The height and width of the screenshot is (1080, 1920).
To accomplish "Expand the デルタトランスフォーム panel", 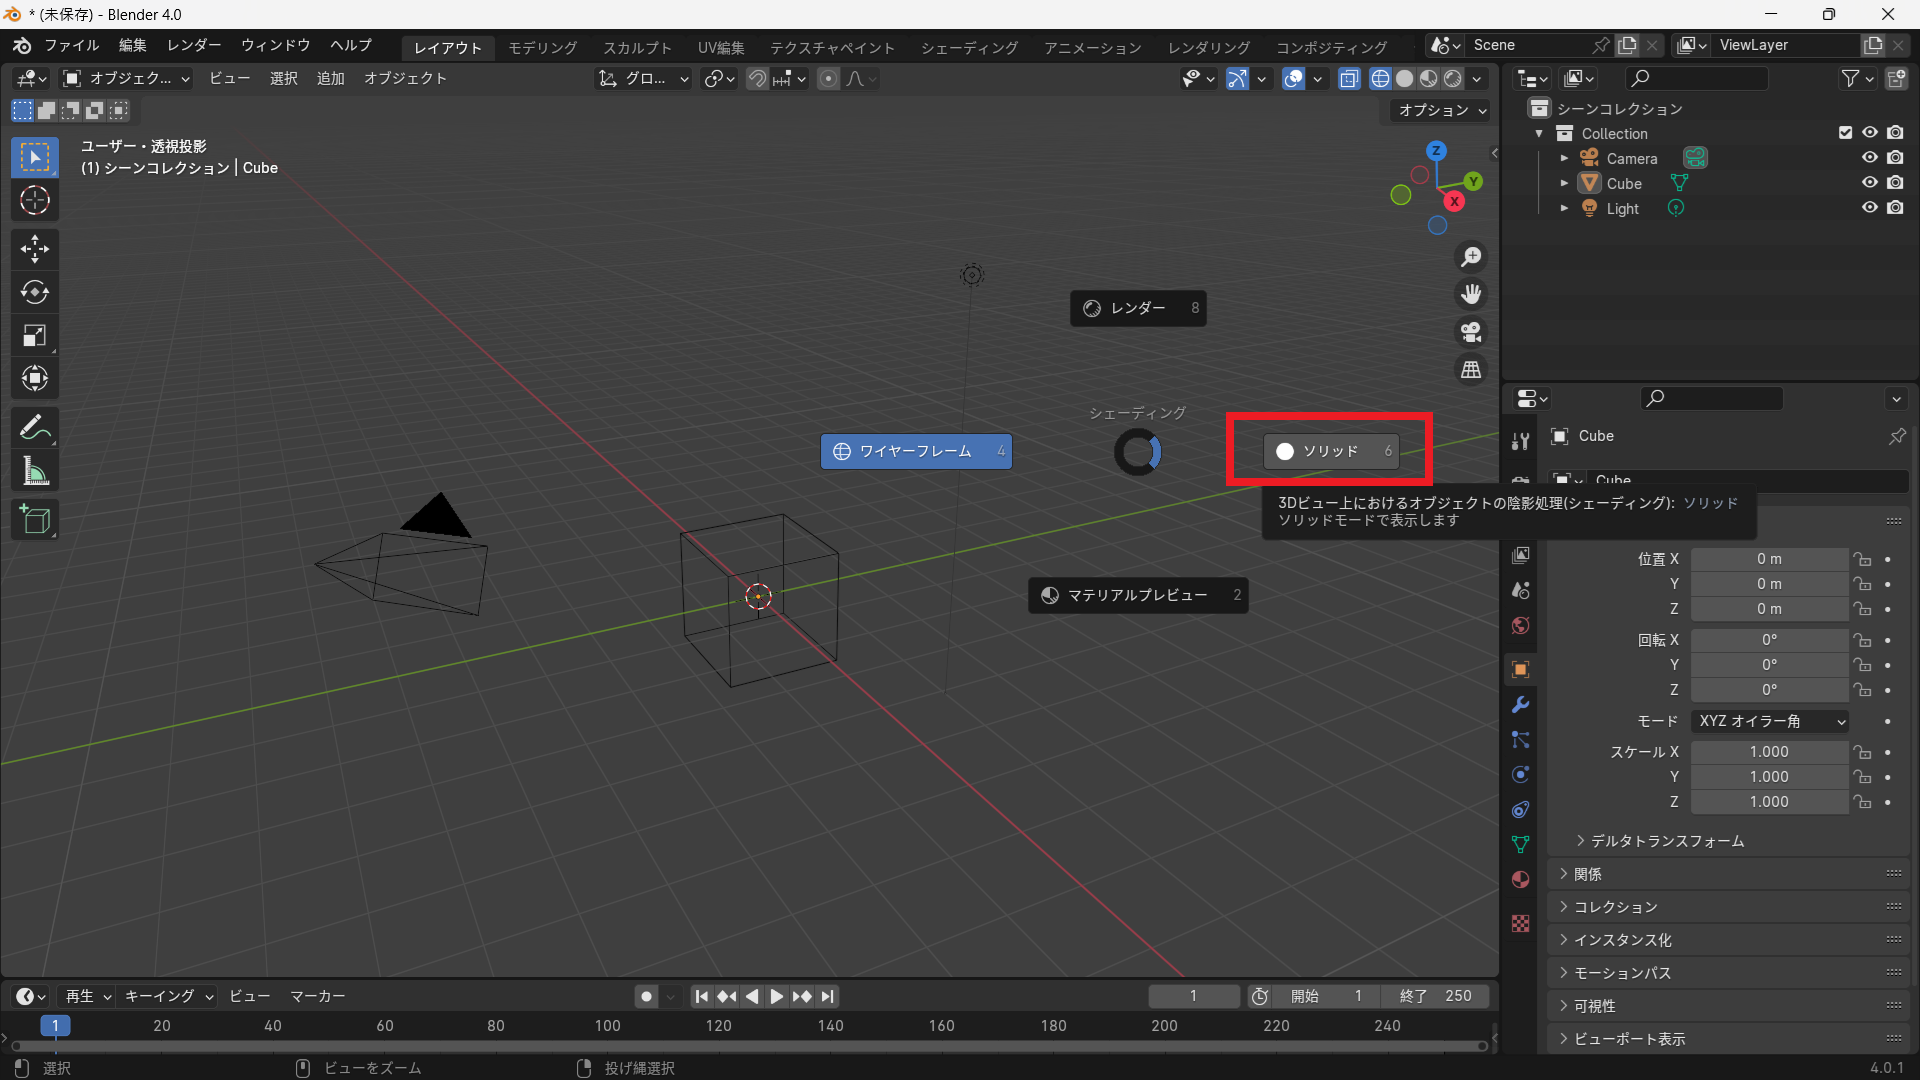I will click(x=1666, y=841).
